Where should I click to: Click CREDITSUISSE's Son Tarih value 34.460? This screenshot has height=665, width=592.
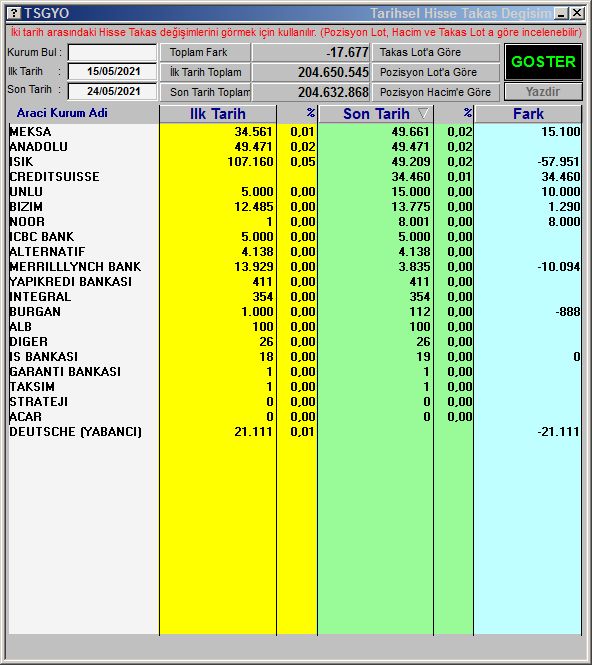click(x=411, y=176)
